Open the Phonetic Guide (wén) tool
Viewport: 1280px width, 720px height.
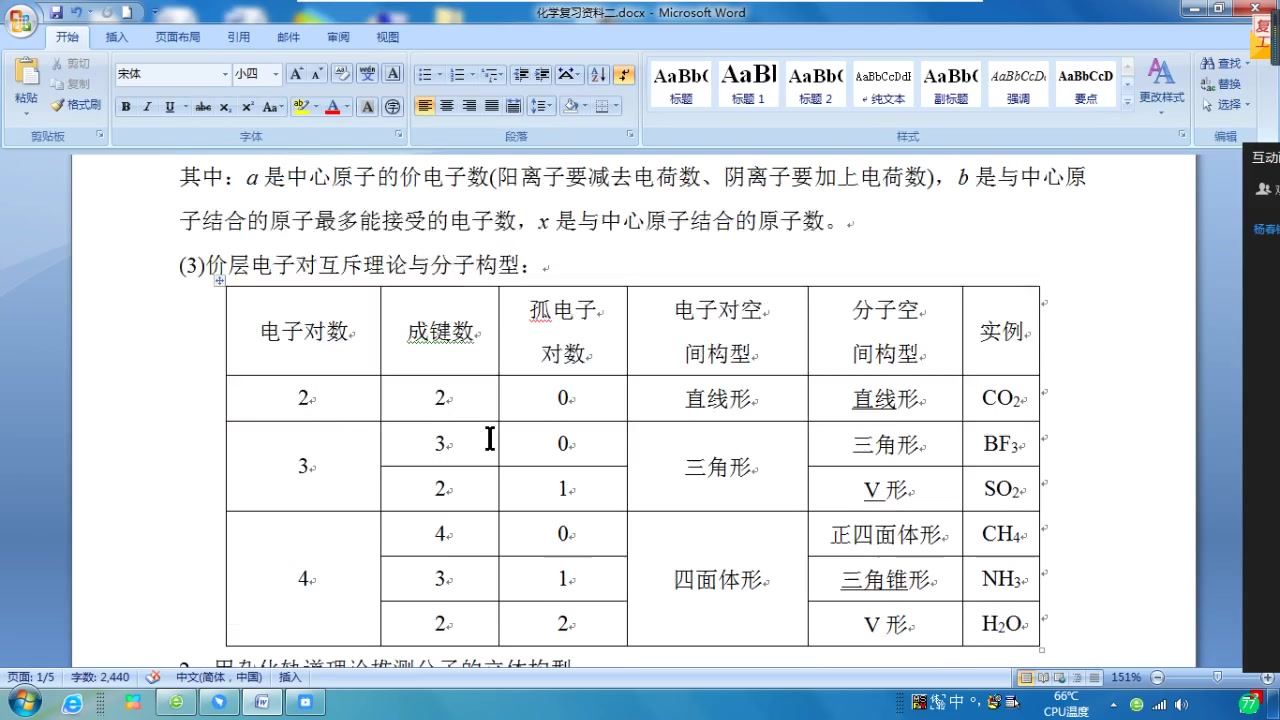[367, 74]
